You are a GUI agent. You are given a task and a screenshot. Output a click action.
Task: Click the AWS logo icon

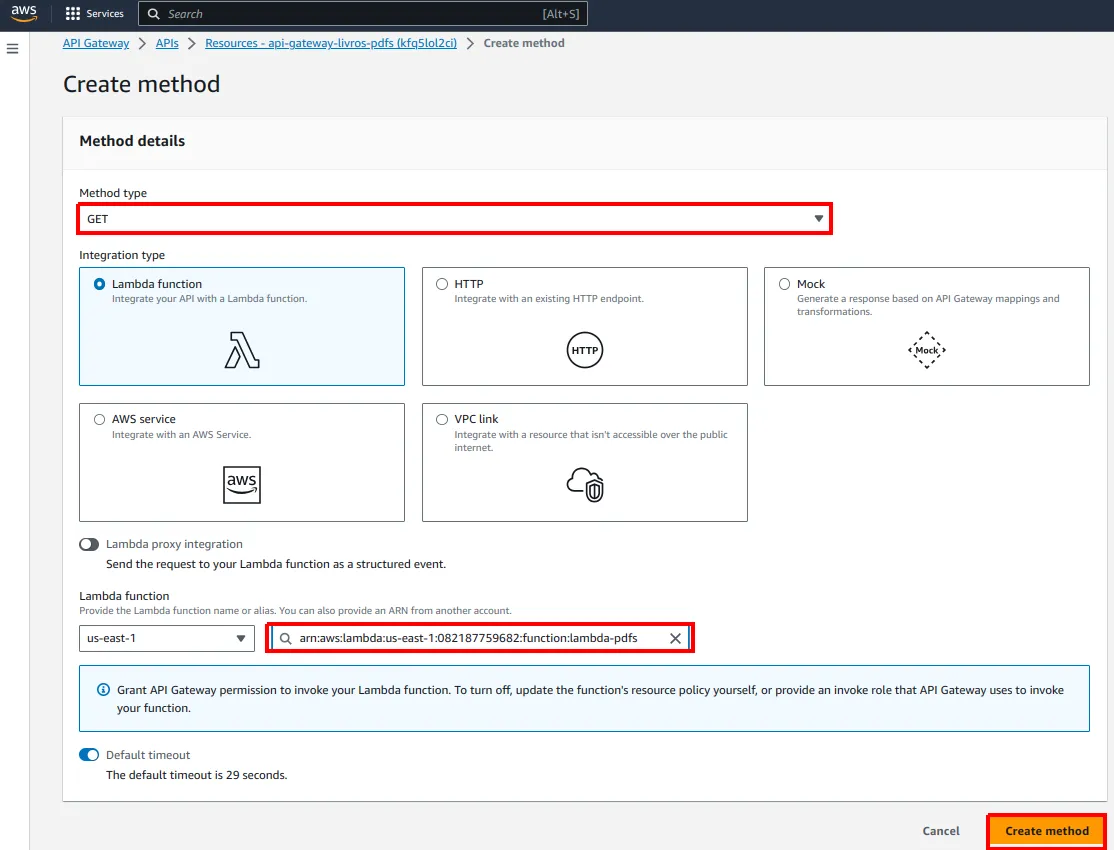tap(24, 14)
